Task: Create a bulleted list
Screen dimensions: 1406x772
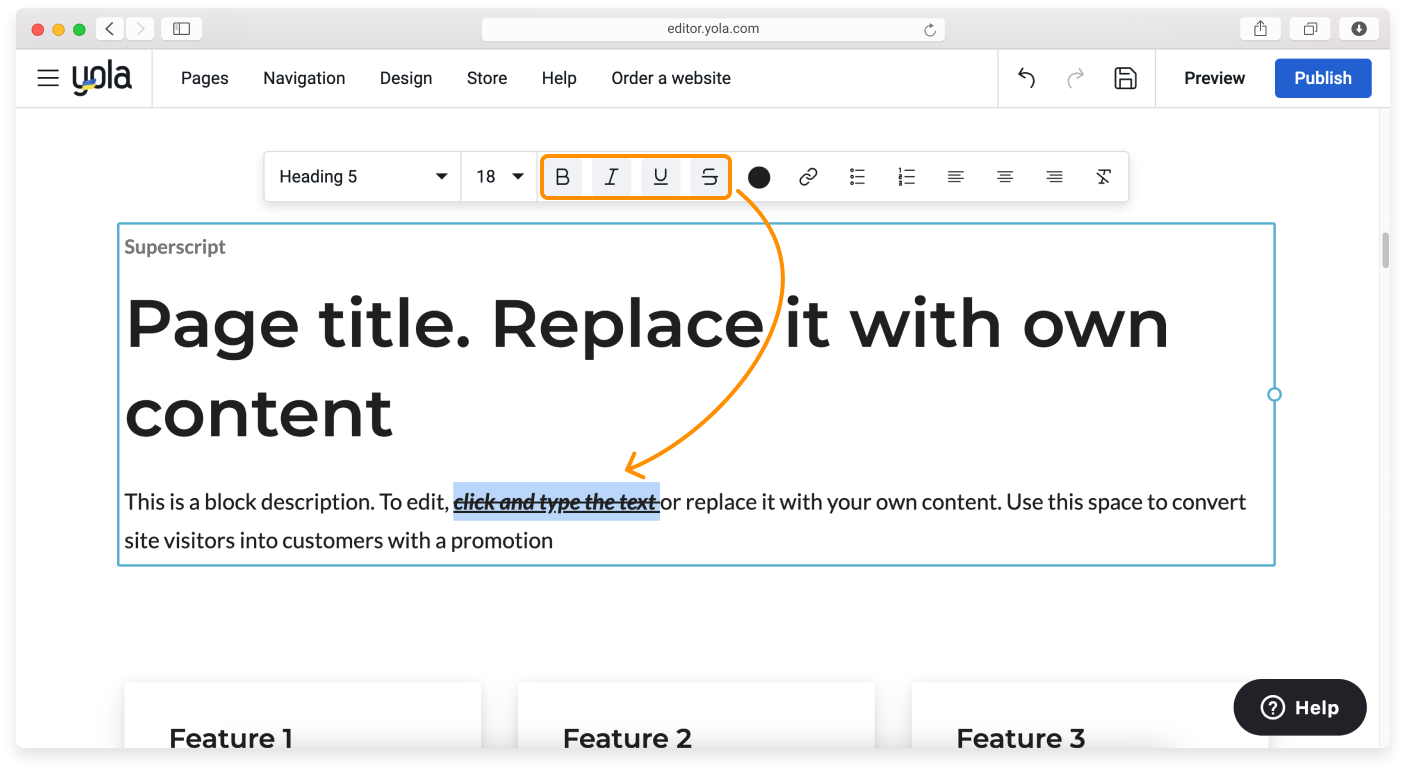Action: coord(857,176)
